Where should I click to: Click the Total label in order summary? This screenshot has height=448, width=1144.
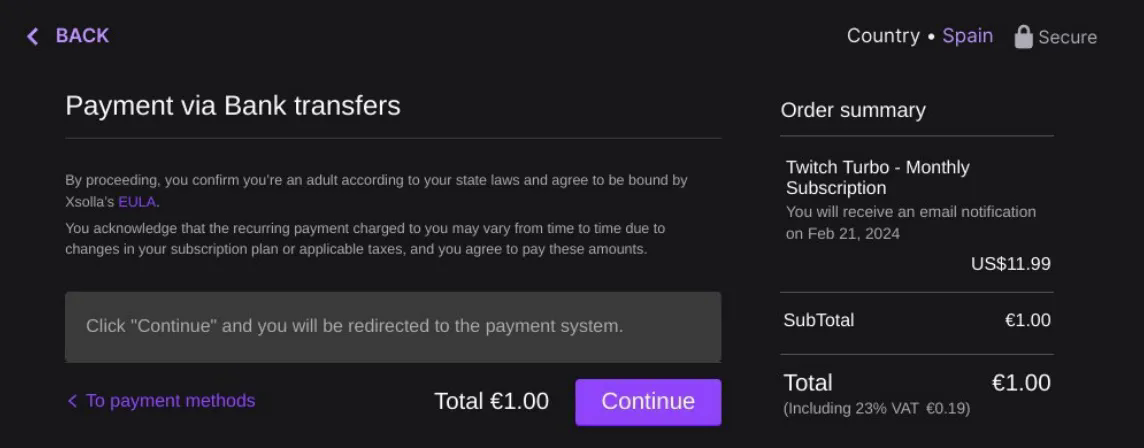coord(808,383)
